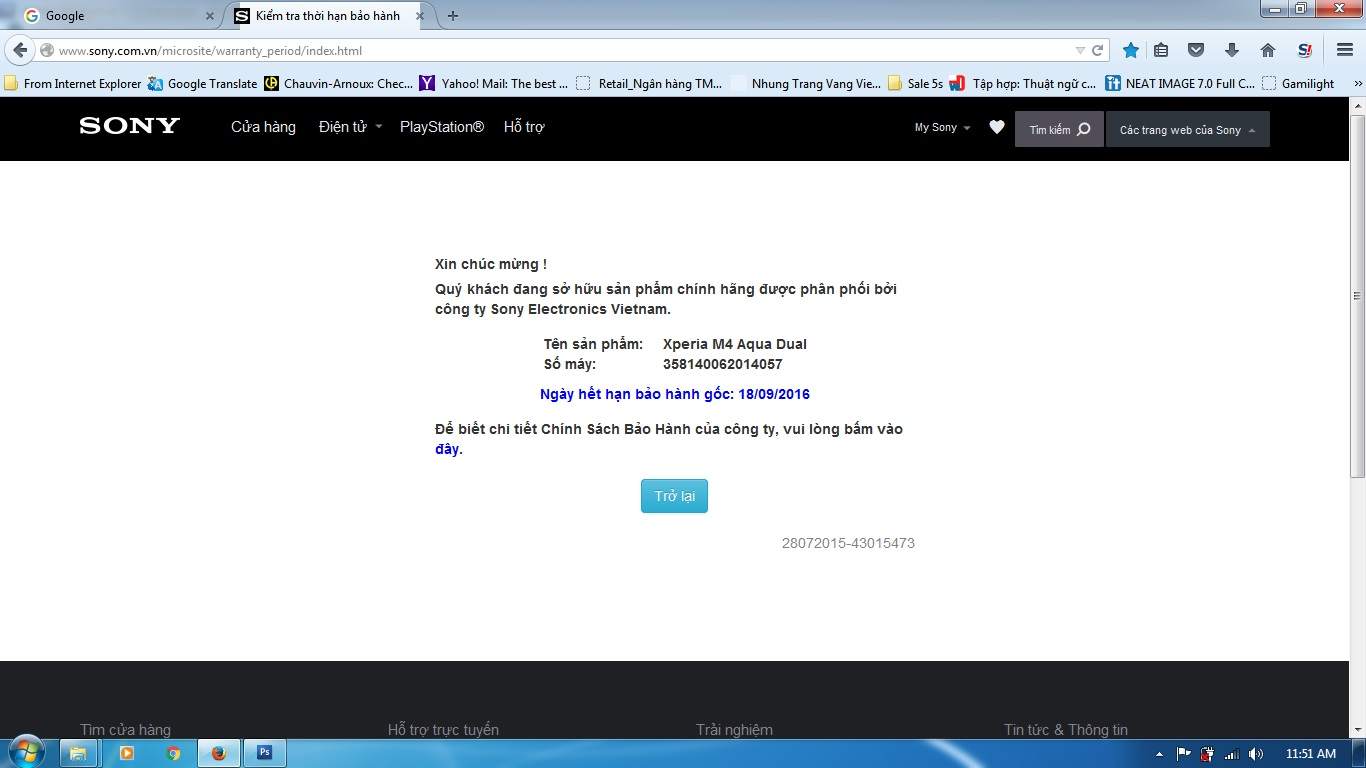Image resolution: width=1366 pixels, height=768 pixels.
Task: Click the Firefox taskbar icon
Action: point(219,753)
